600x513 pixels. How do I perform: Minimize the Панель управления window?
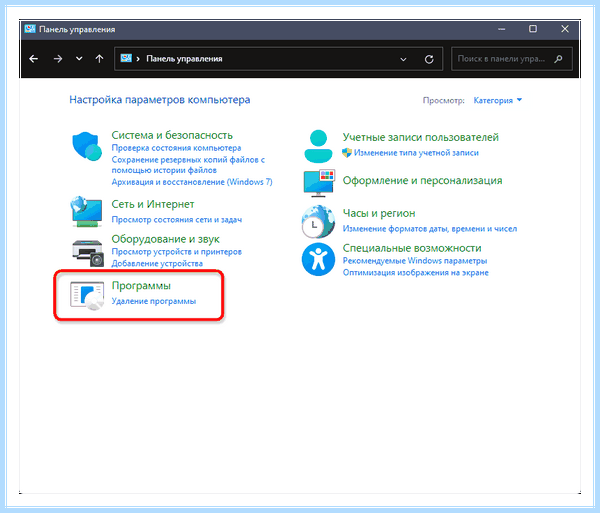pyautogui.click(x=502, y=29)
